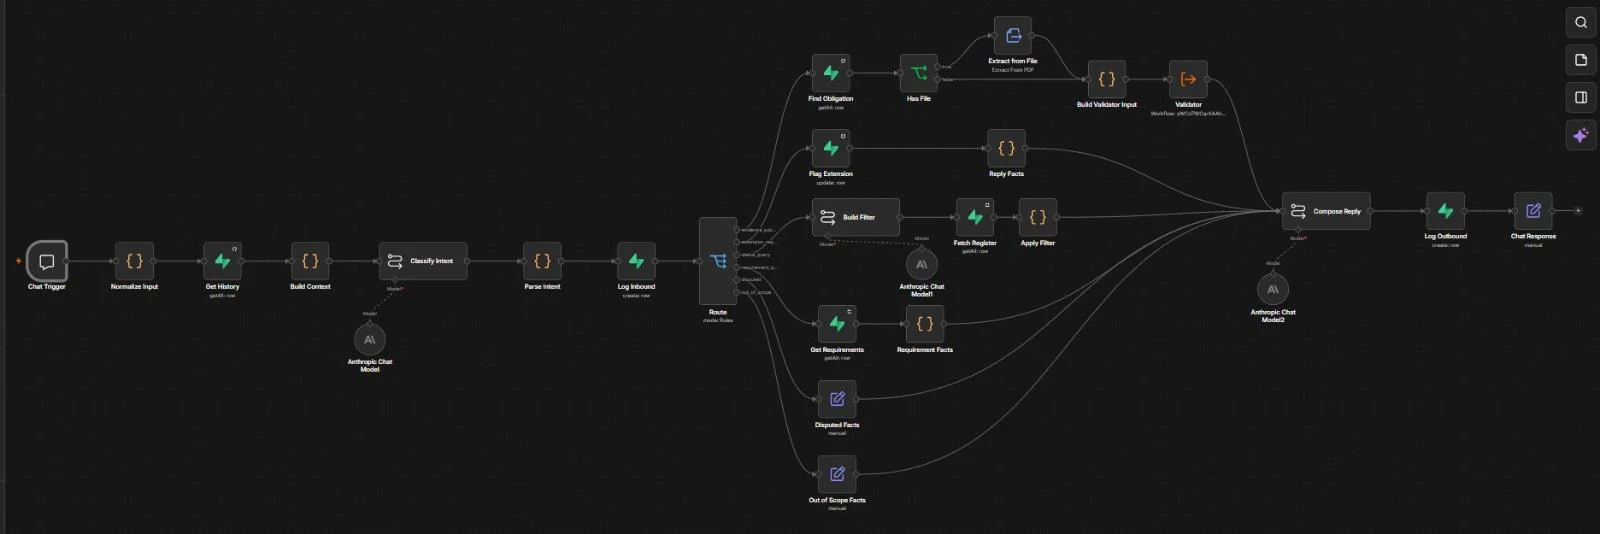Toggle the side panel layout button

tap(1581, 97)
